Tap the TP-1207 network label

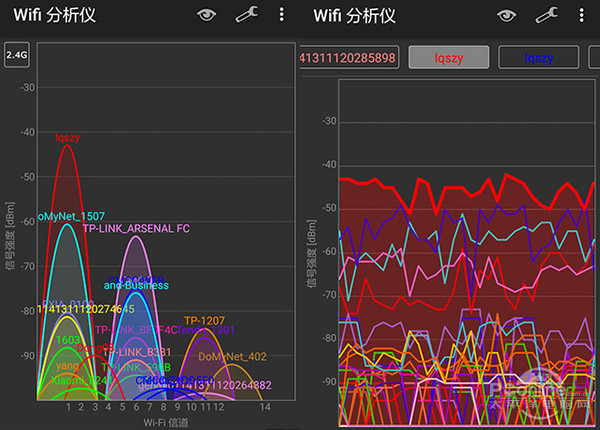point(204,321)
